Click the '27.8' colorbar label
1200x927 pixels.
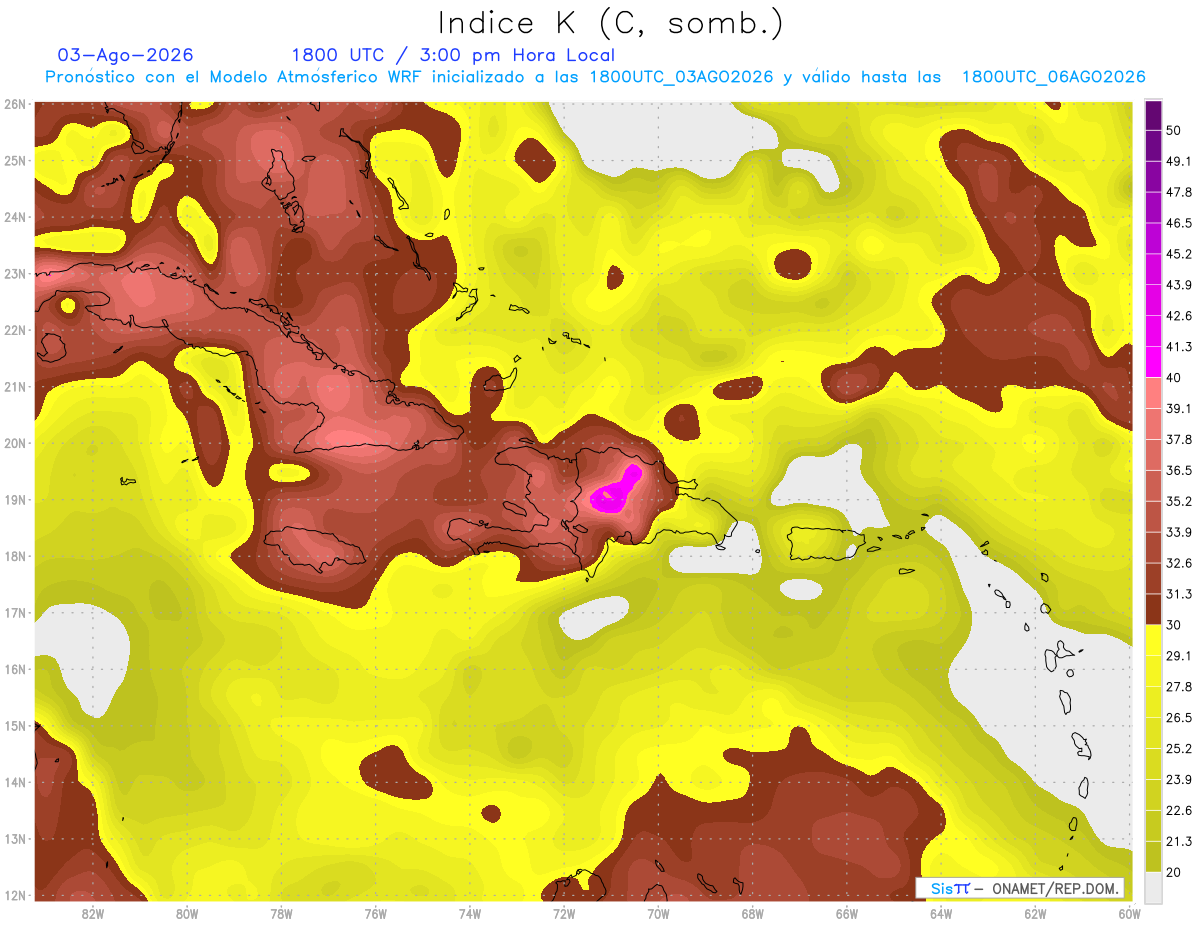(x=1179, y=686)
